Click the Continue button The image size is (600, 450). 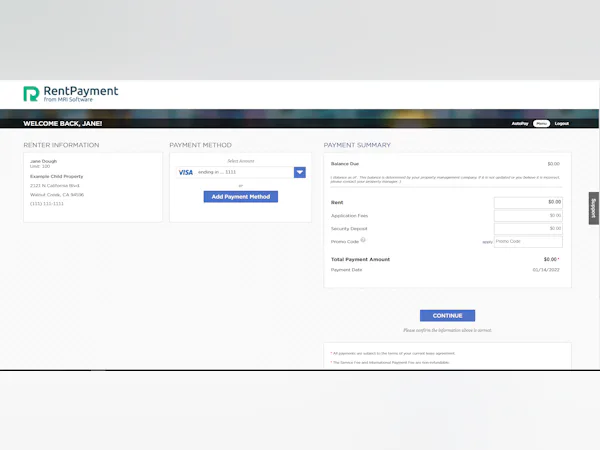coord(447,316)
